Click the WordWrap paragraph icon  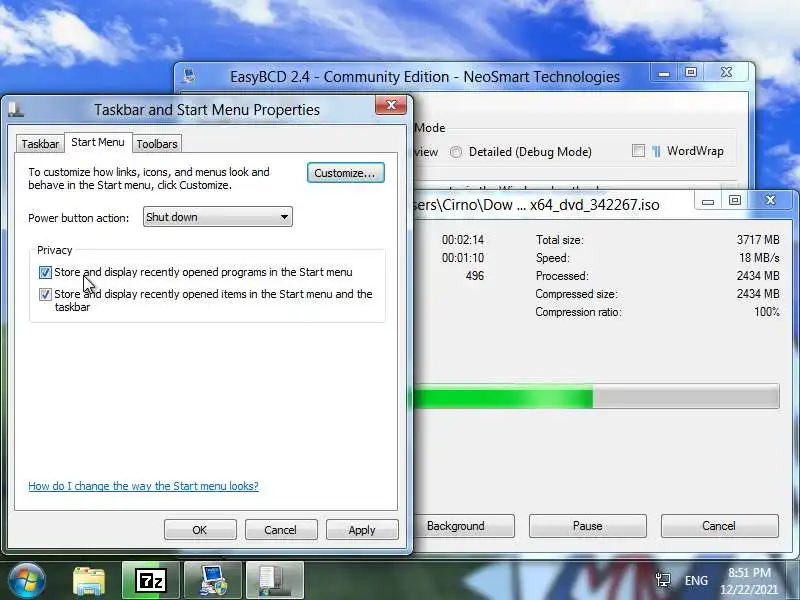pyautogui.click(x=656, y=151)
